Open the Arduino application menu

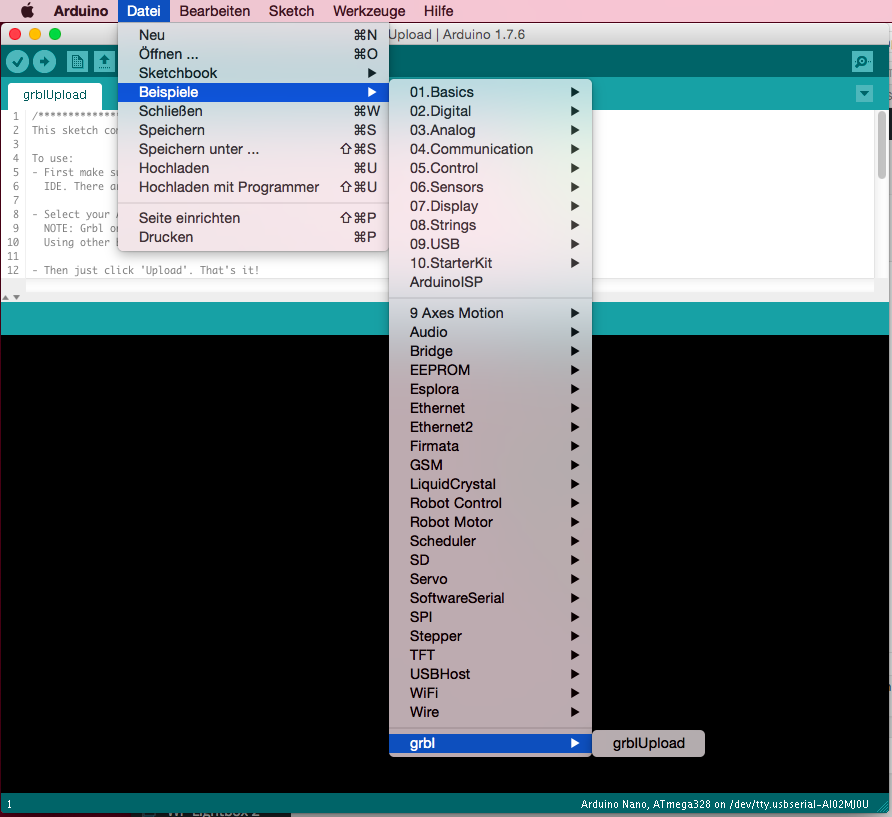(81, 11)
